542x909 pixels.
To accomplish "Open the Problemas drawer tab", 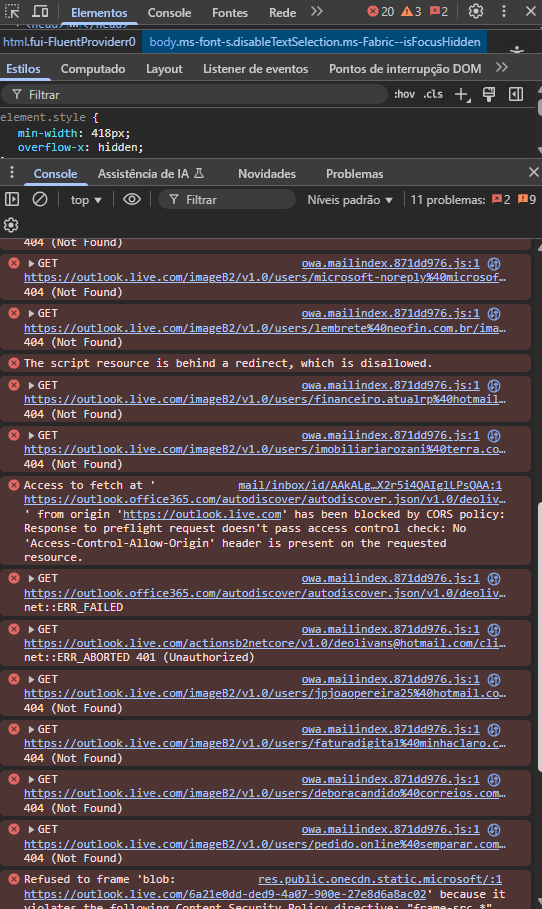I will pos(354,173).
